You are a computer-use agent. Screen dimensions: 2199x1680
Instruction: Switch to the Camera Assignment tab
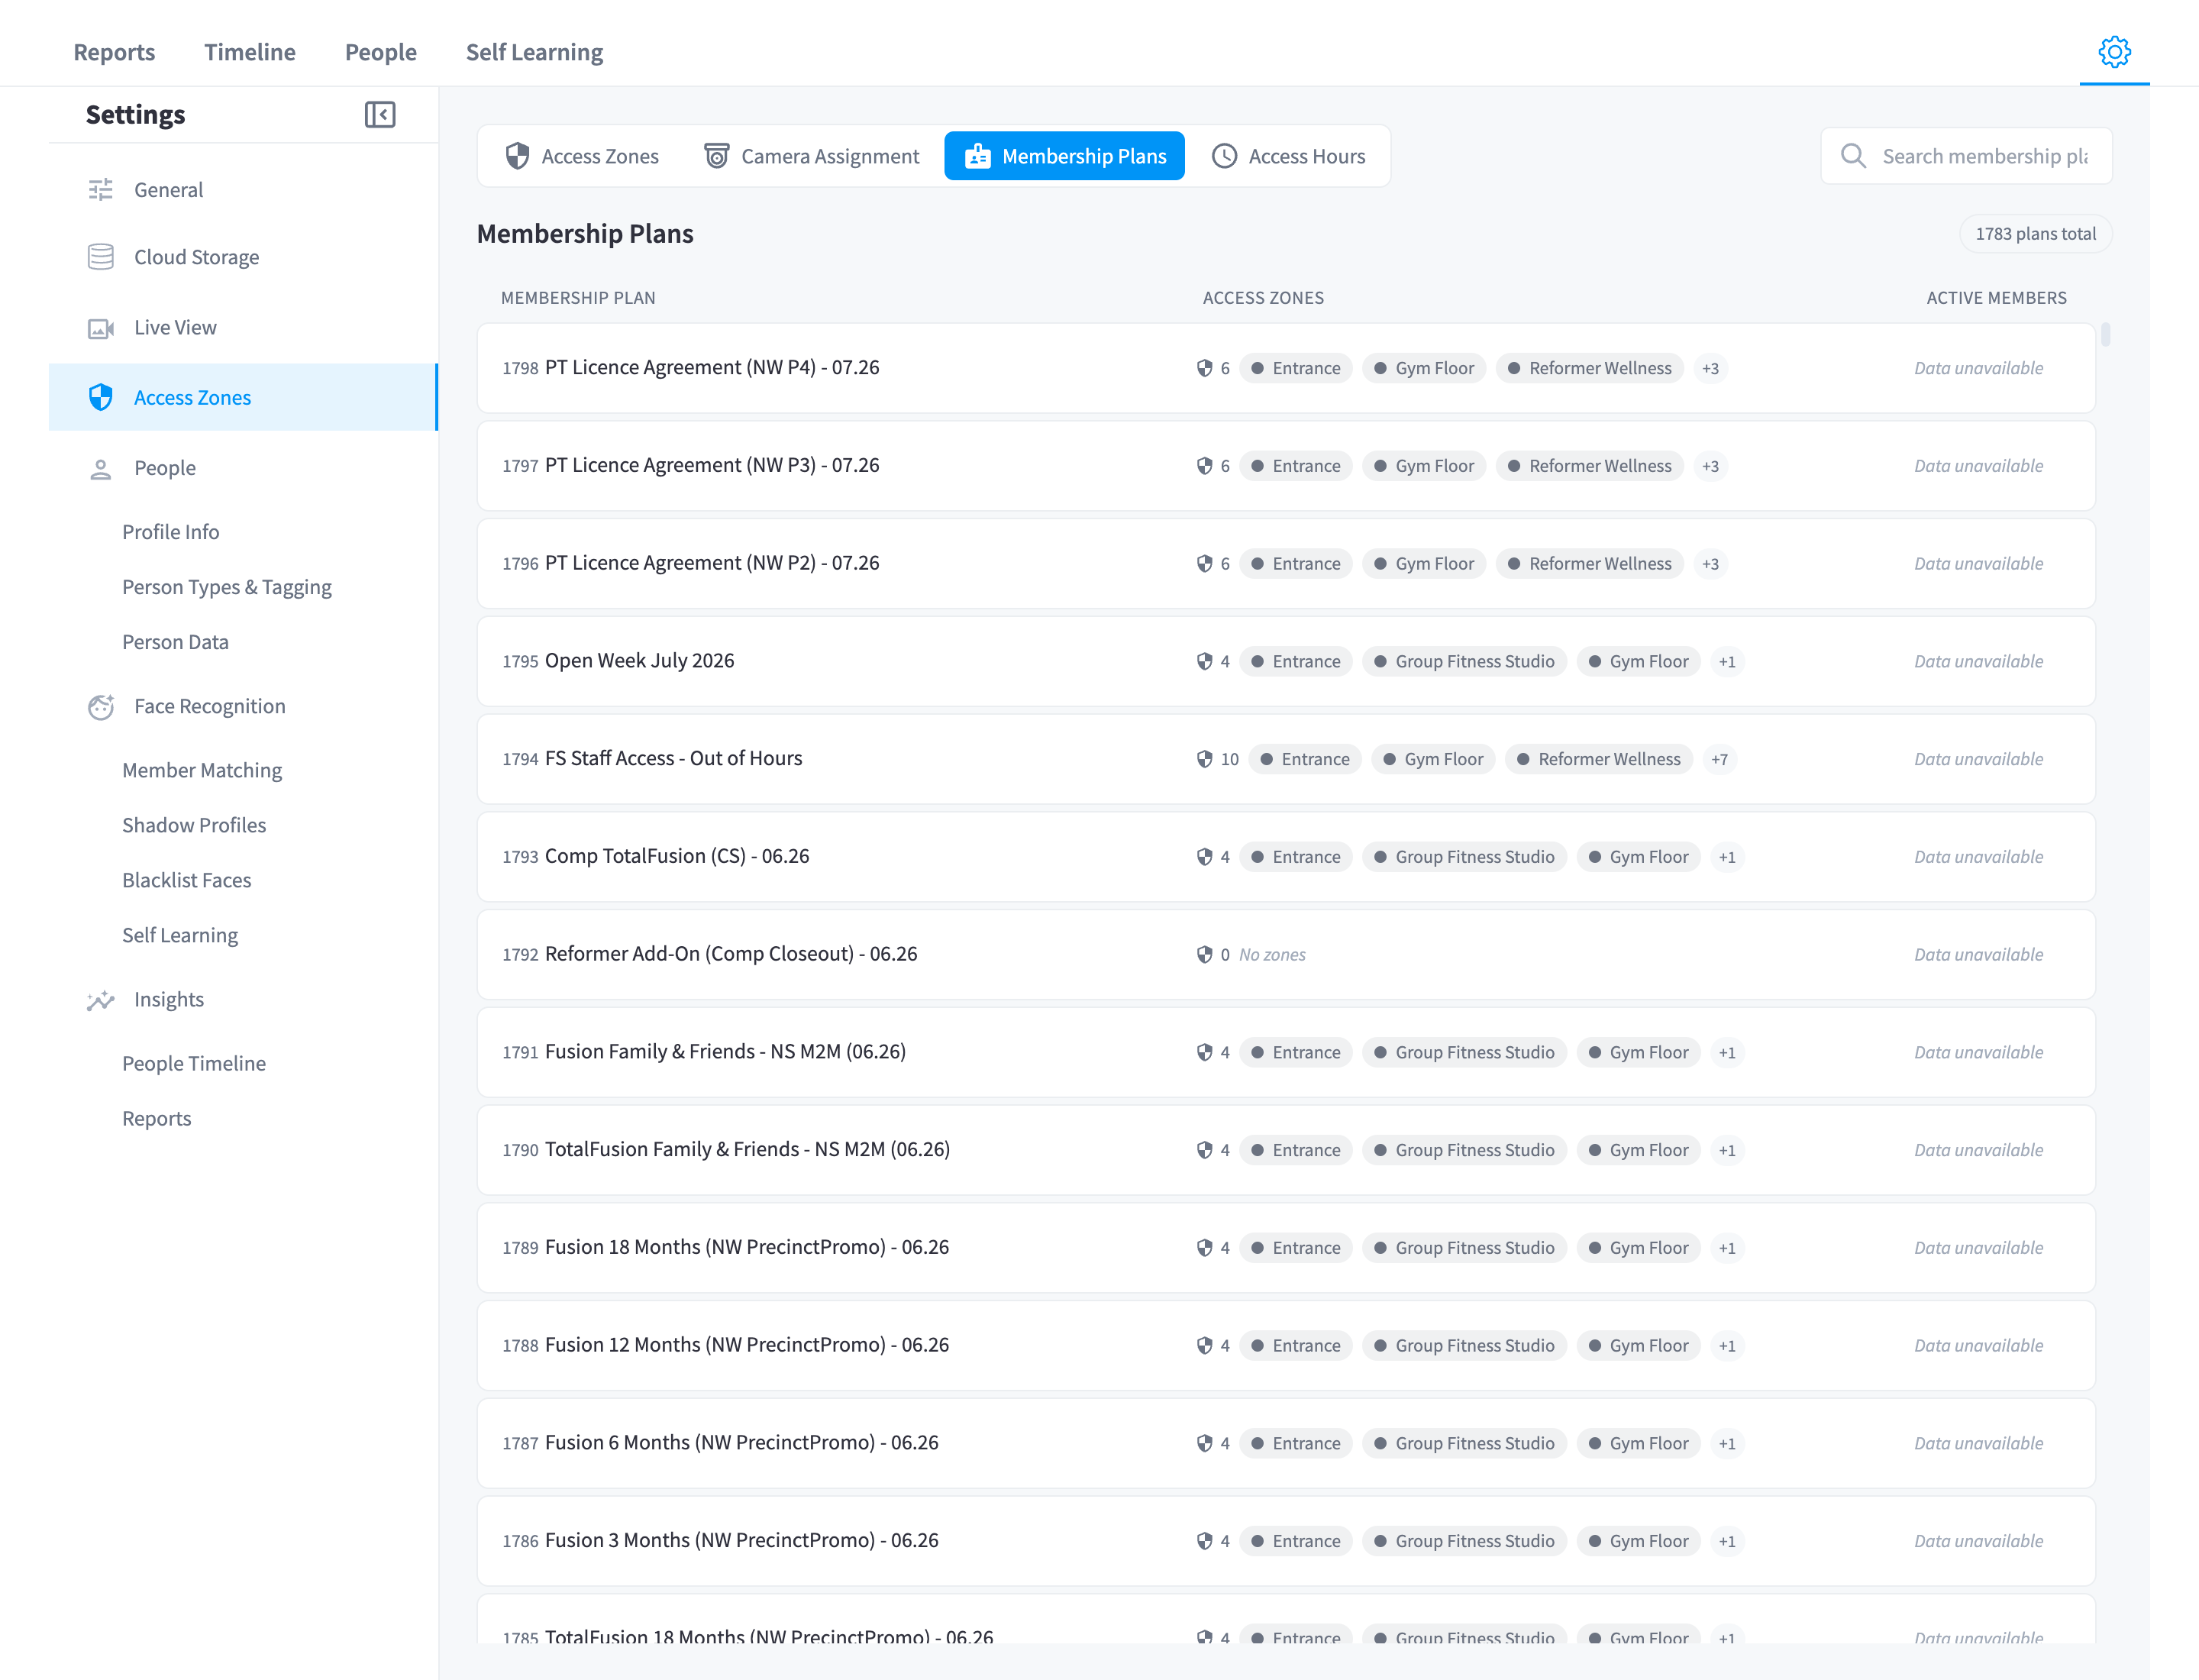[x=811, y=156]
